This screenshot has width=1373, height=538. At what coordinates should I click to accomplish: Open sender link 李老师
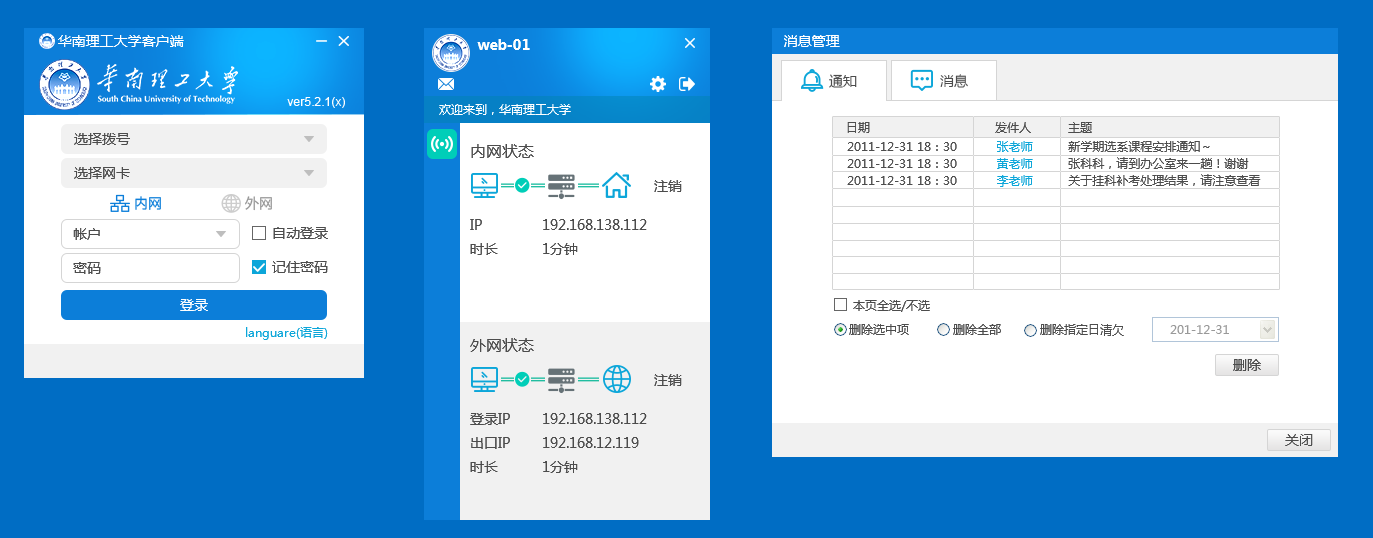coord(1014,181)
